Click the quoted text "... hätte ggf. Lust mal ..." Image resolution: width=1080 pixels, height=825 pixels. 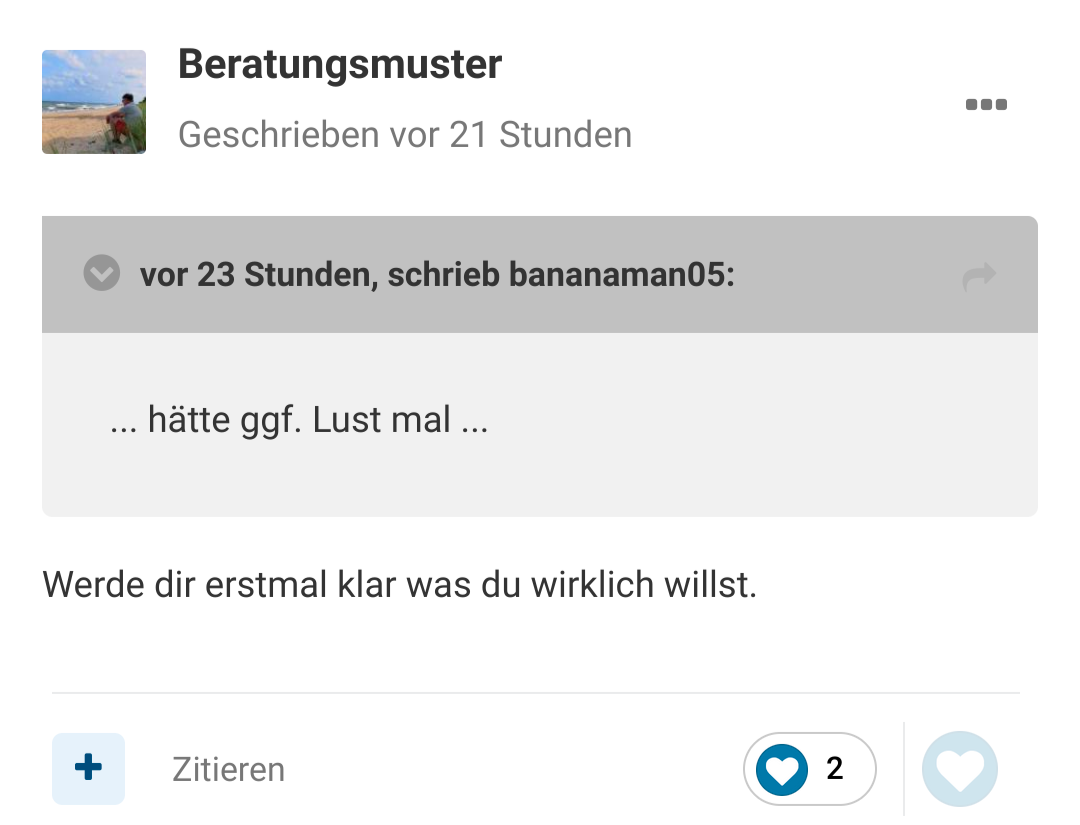click(x=299, y=420)
